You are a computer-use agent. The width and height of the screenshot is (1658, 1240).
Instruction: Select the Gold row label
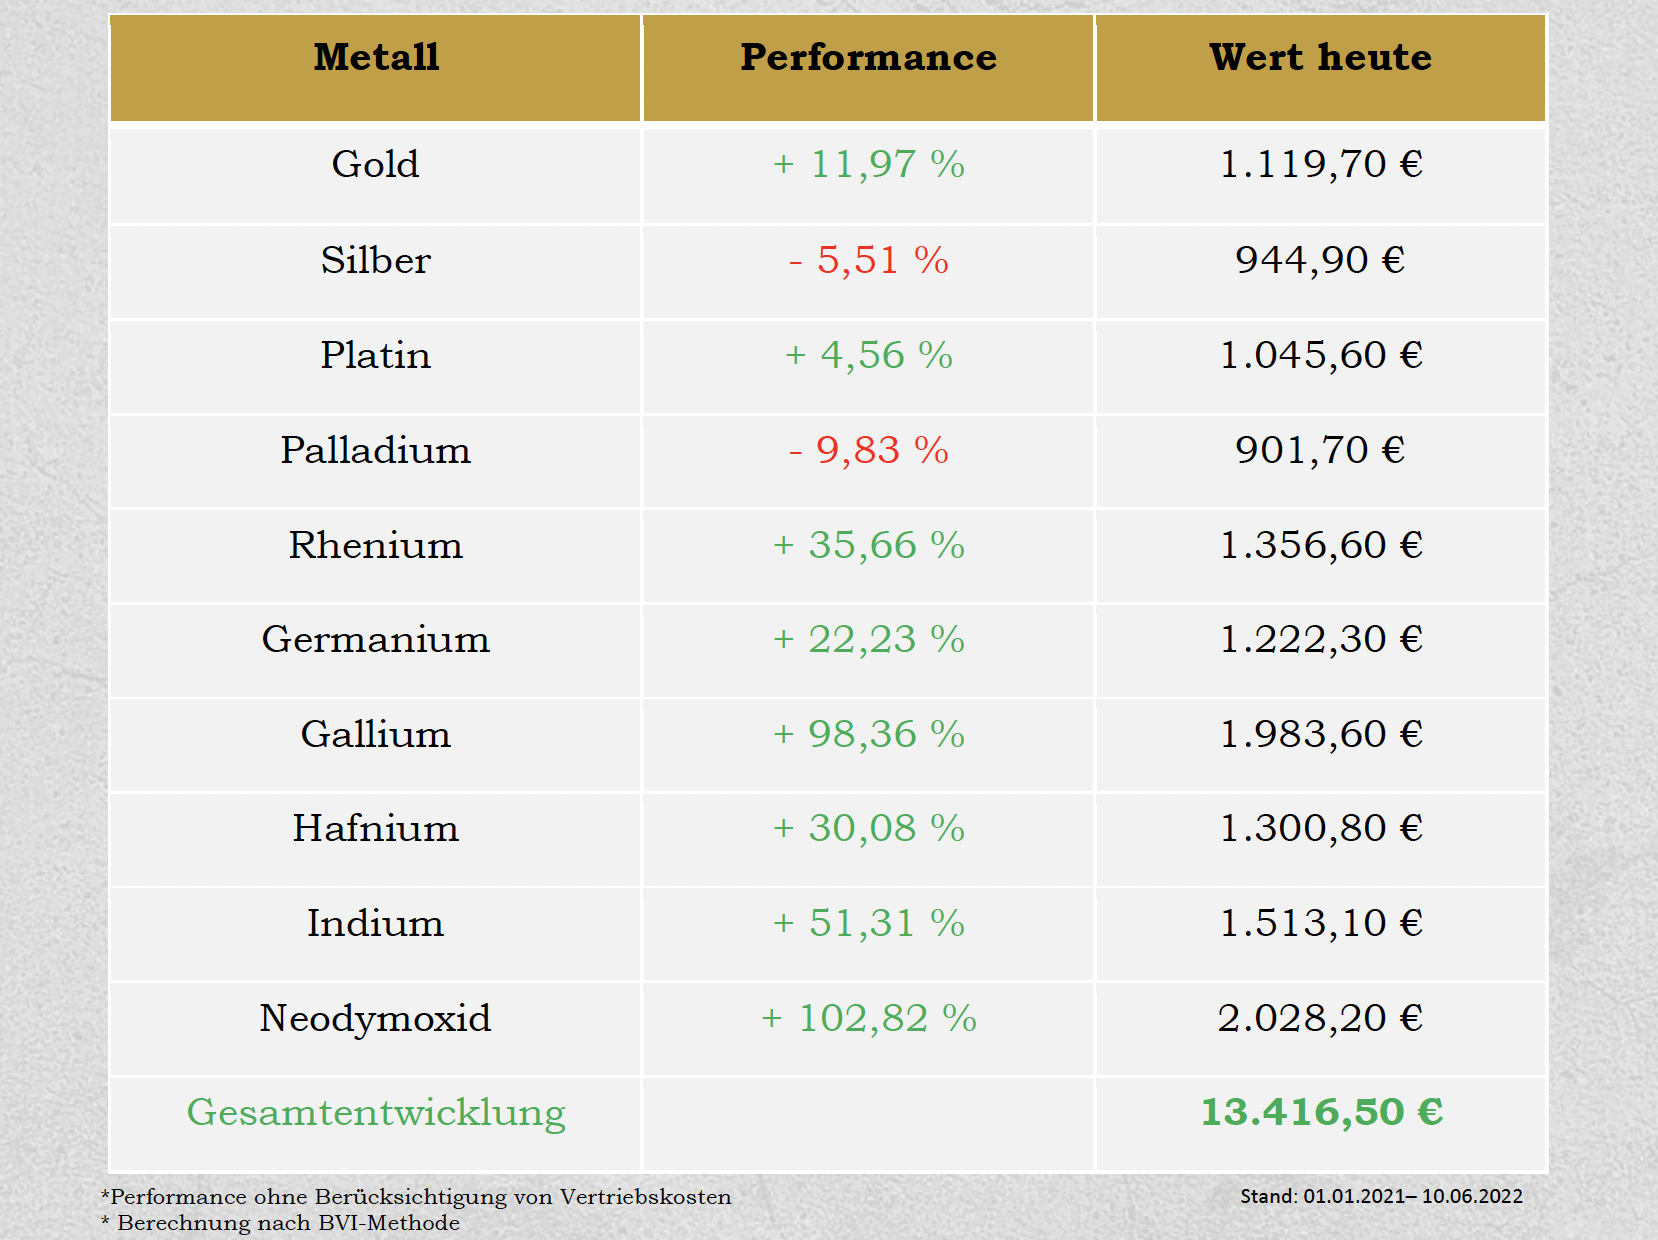coord(375,164)
